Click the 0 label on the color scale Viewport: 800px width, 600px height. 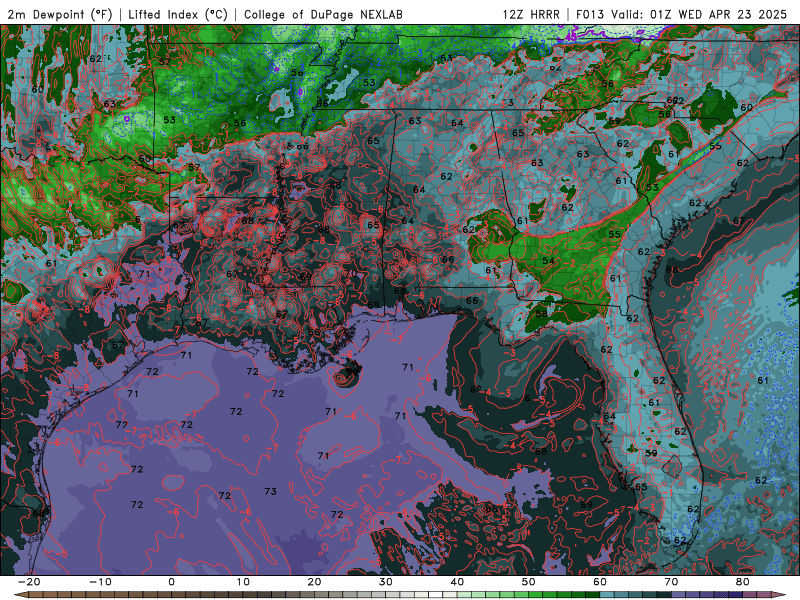[171, 582]
